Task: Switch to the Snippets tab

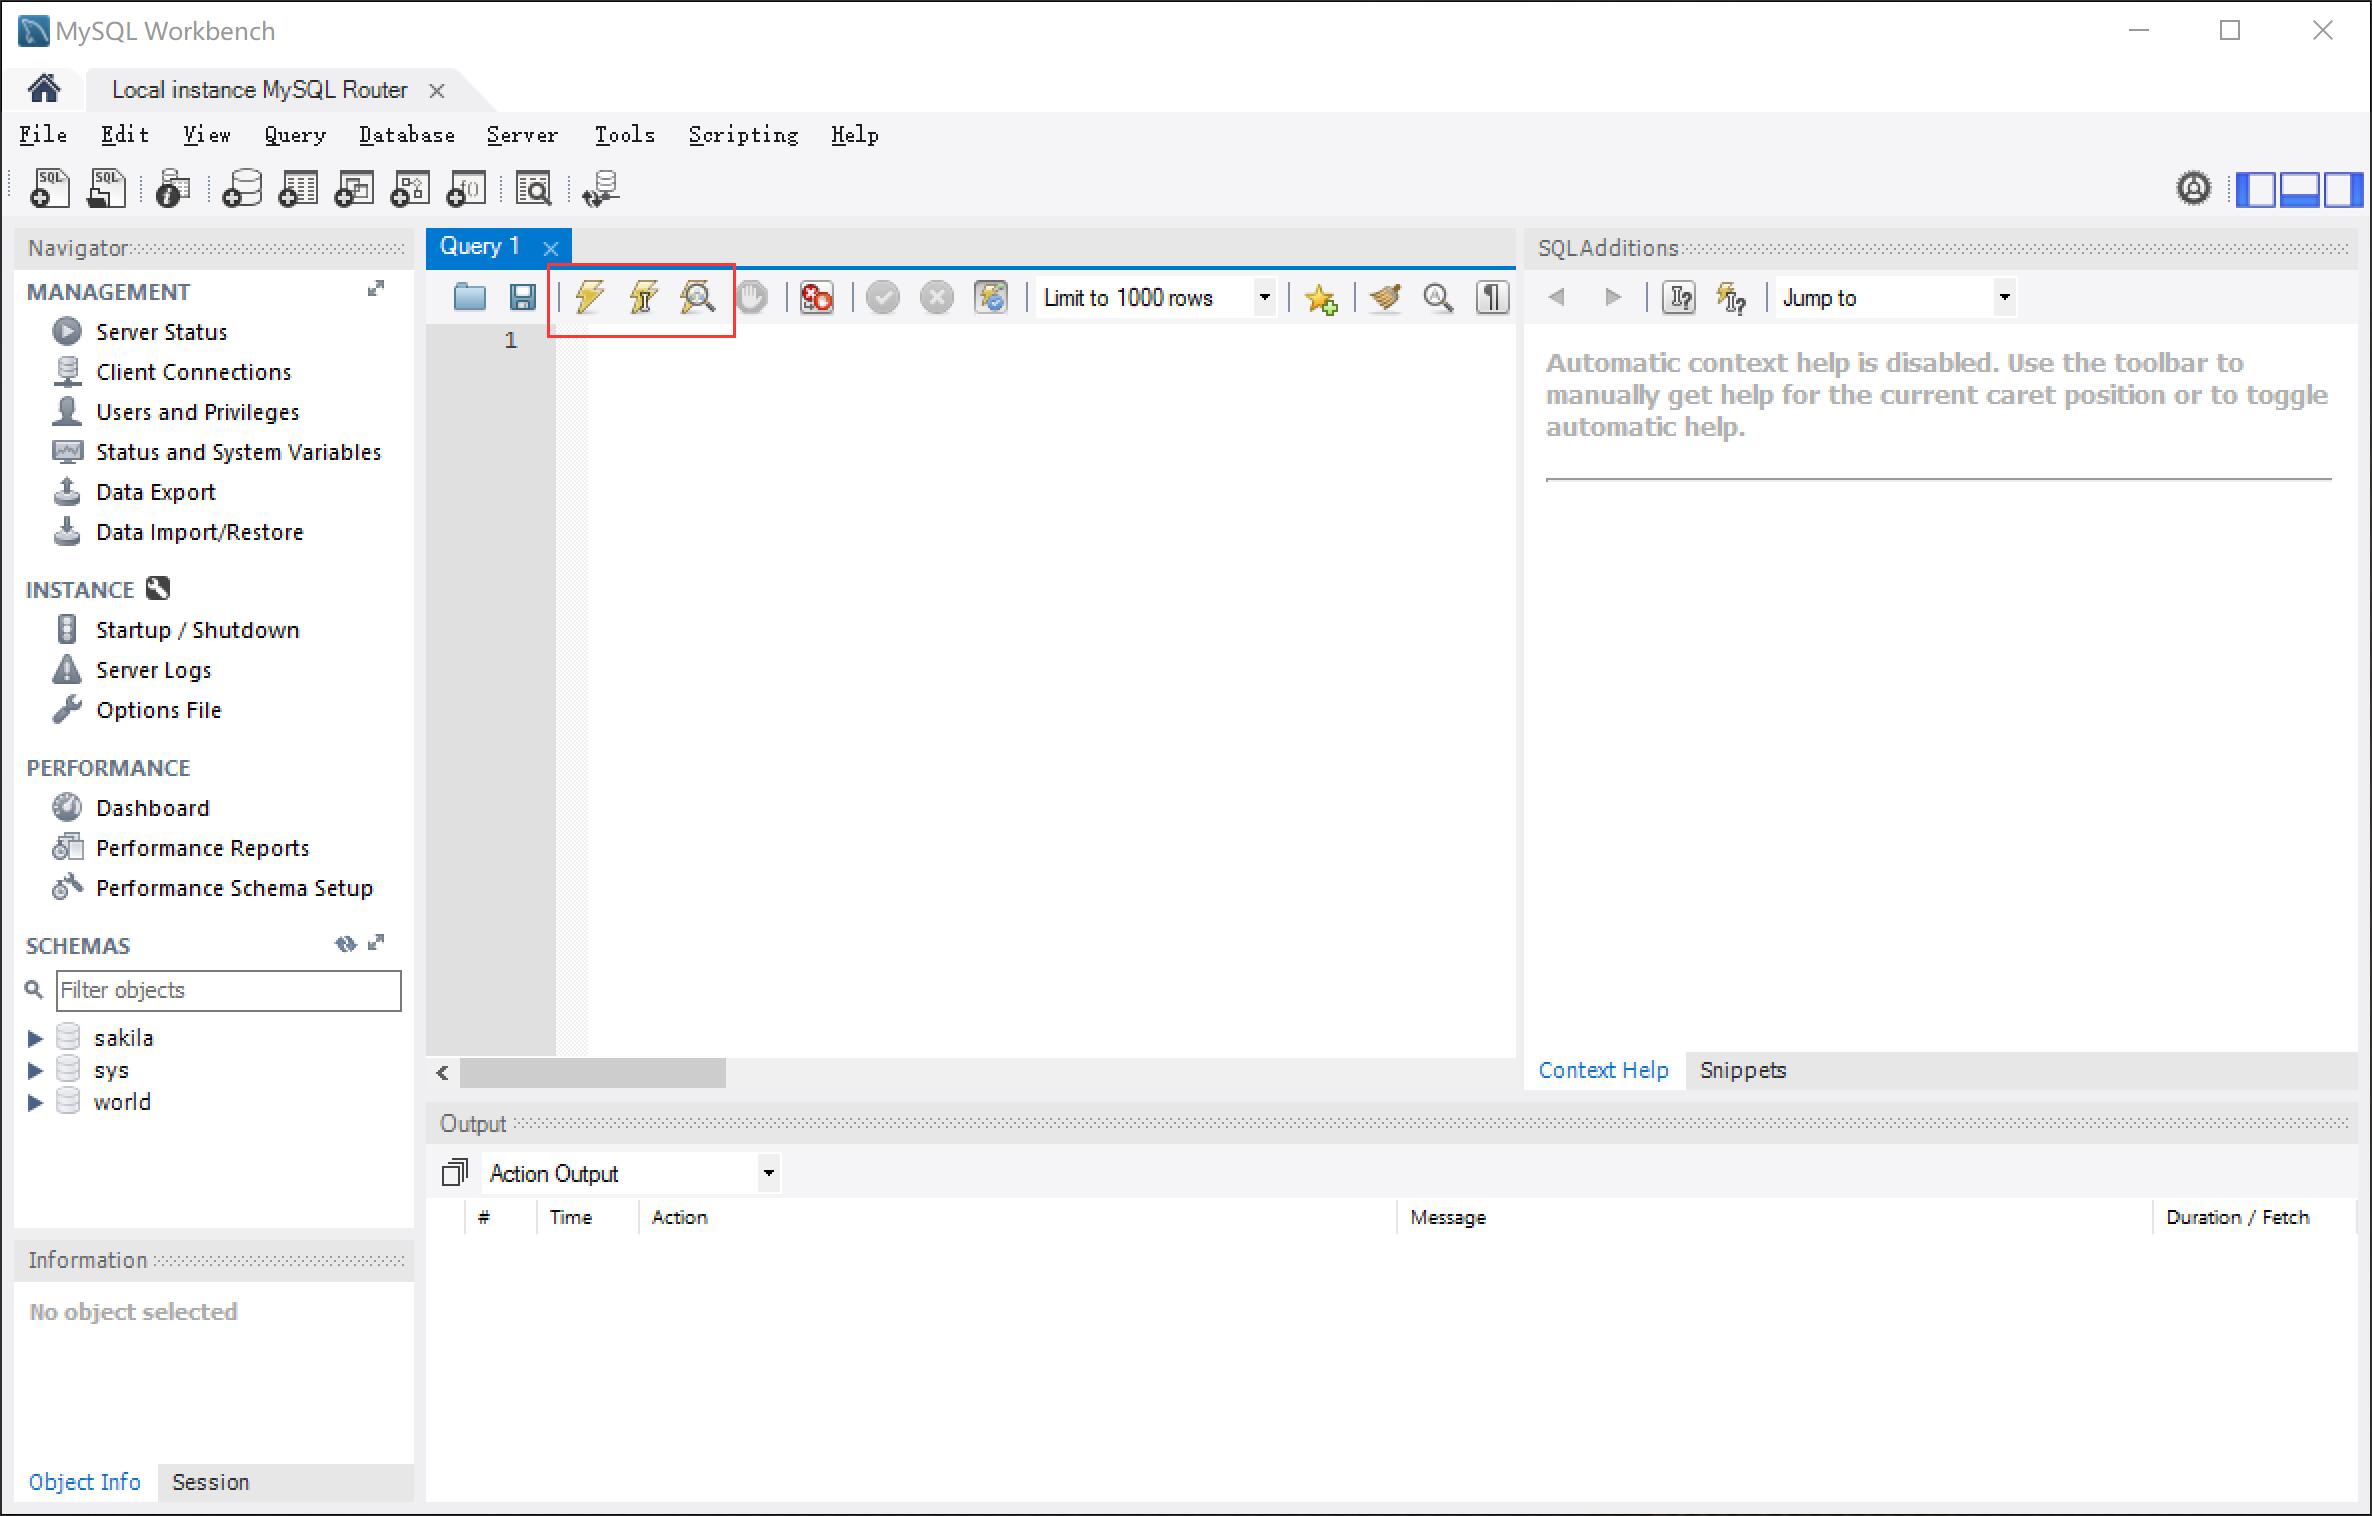Action: click(x=1742, y=1070)
